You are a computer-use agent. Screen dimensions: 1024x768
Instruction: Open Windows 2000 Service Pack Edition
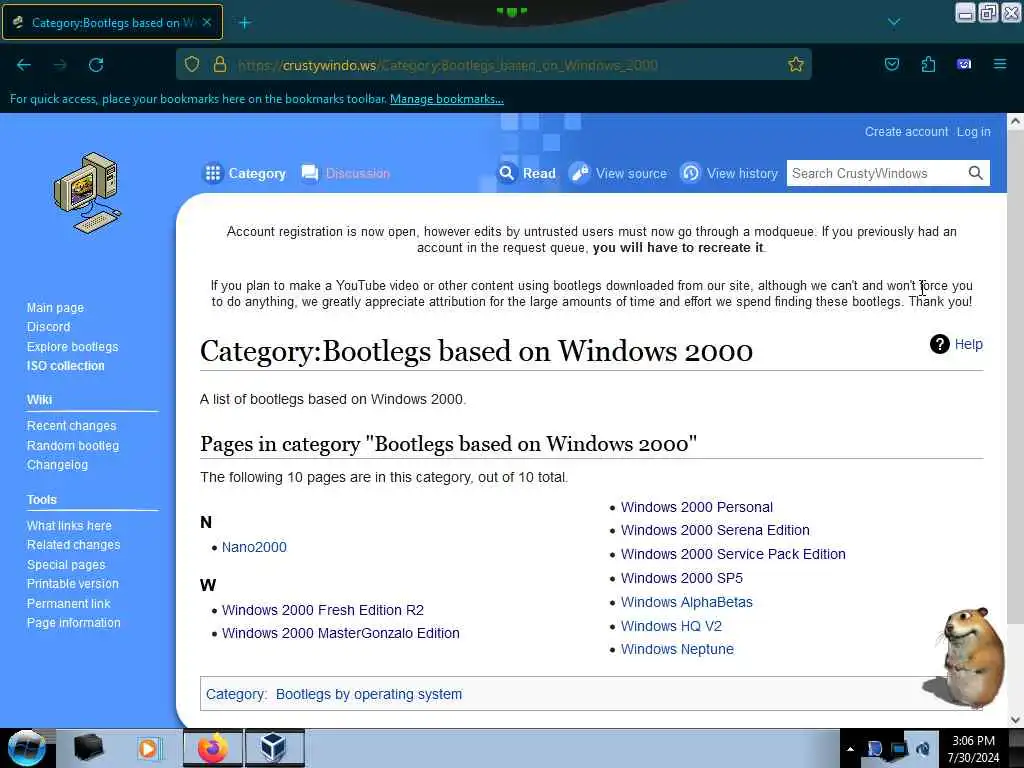coord(733,554)
